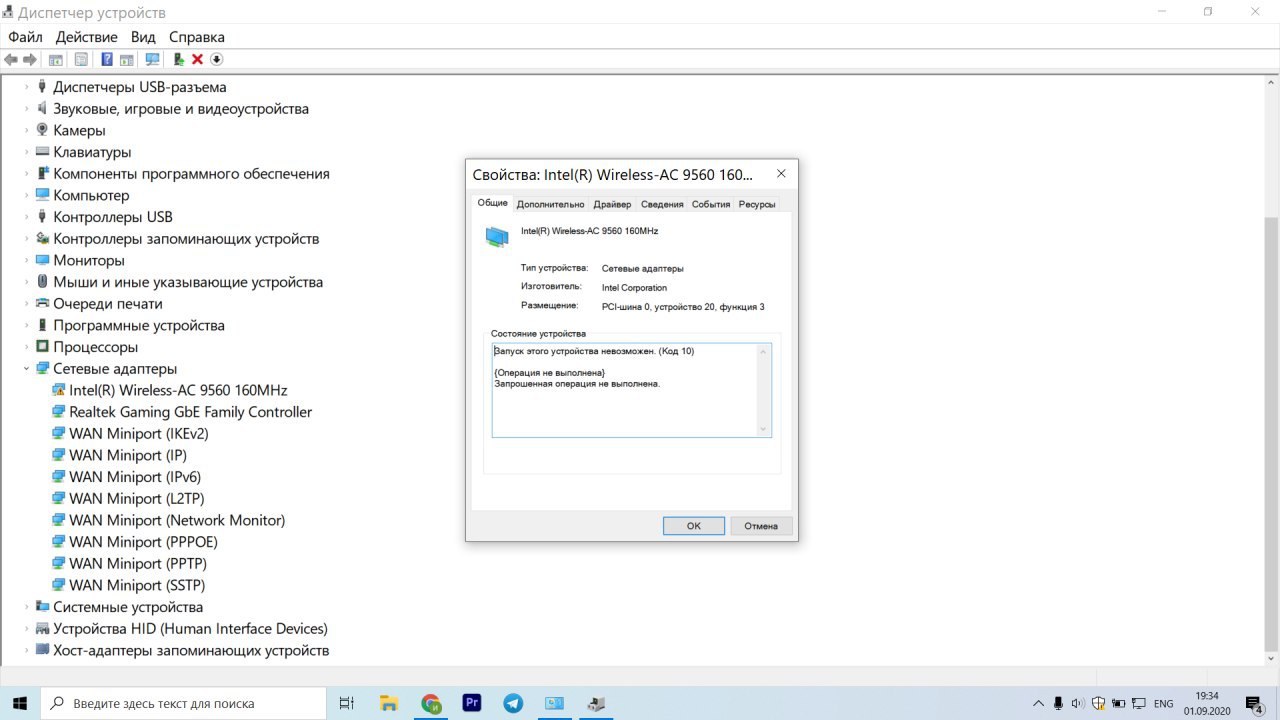Image resolution: width=1280 pixels, height=720 pixels.
Task: Expand Диспетчеры USB-разъема node
Action: (27, 87)
